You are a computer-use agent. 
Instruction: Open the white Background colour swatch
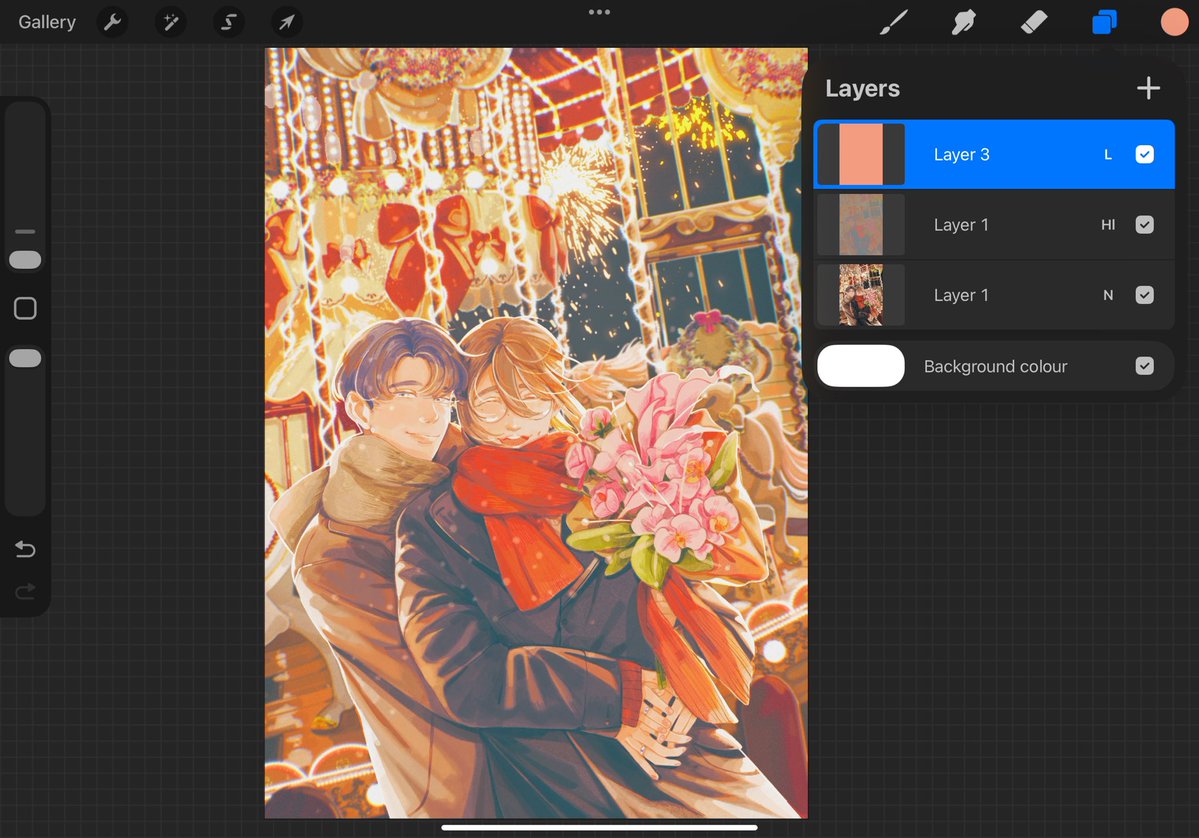(861, 366)
